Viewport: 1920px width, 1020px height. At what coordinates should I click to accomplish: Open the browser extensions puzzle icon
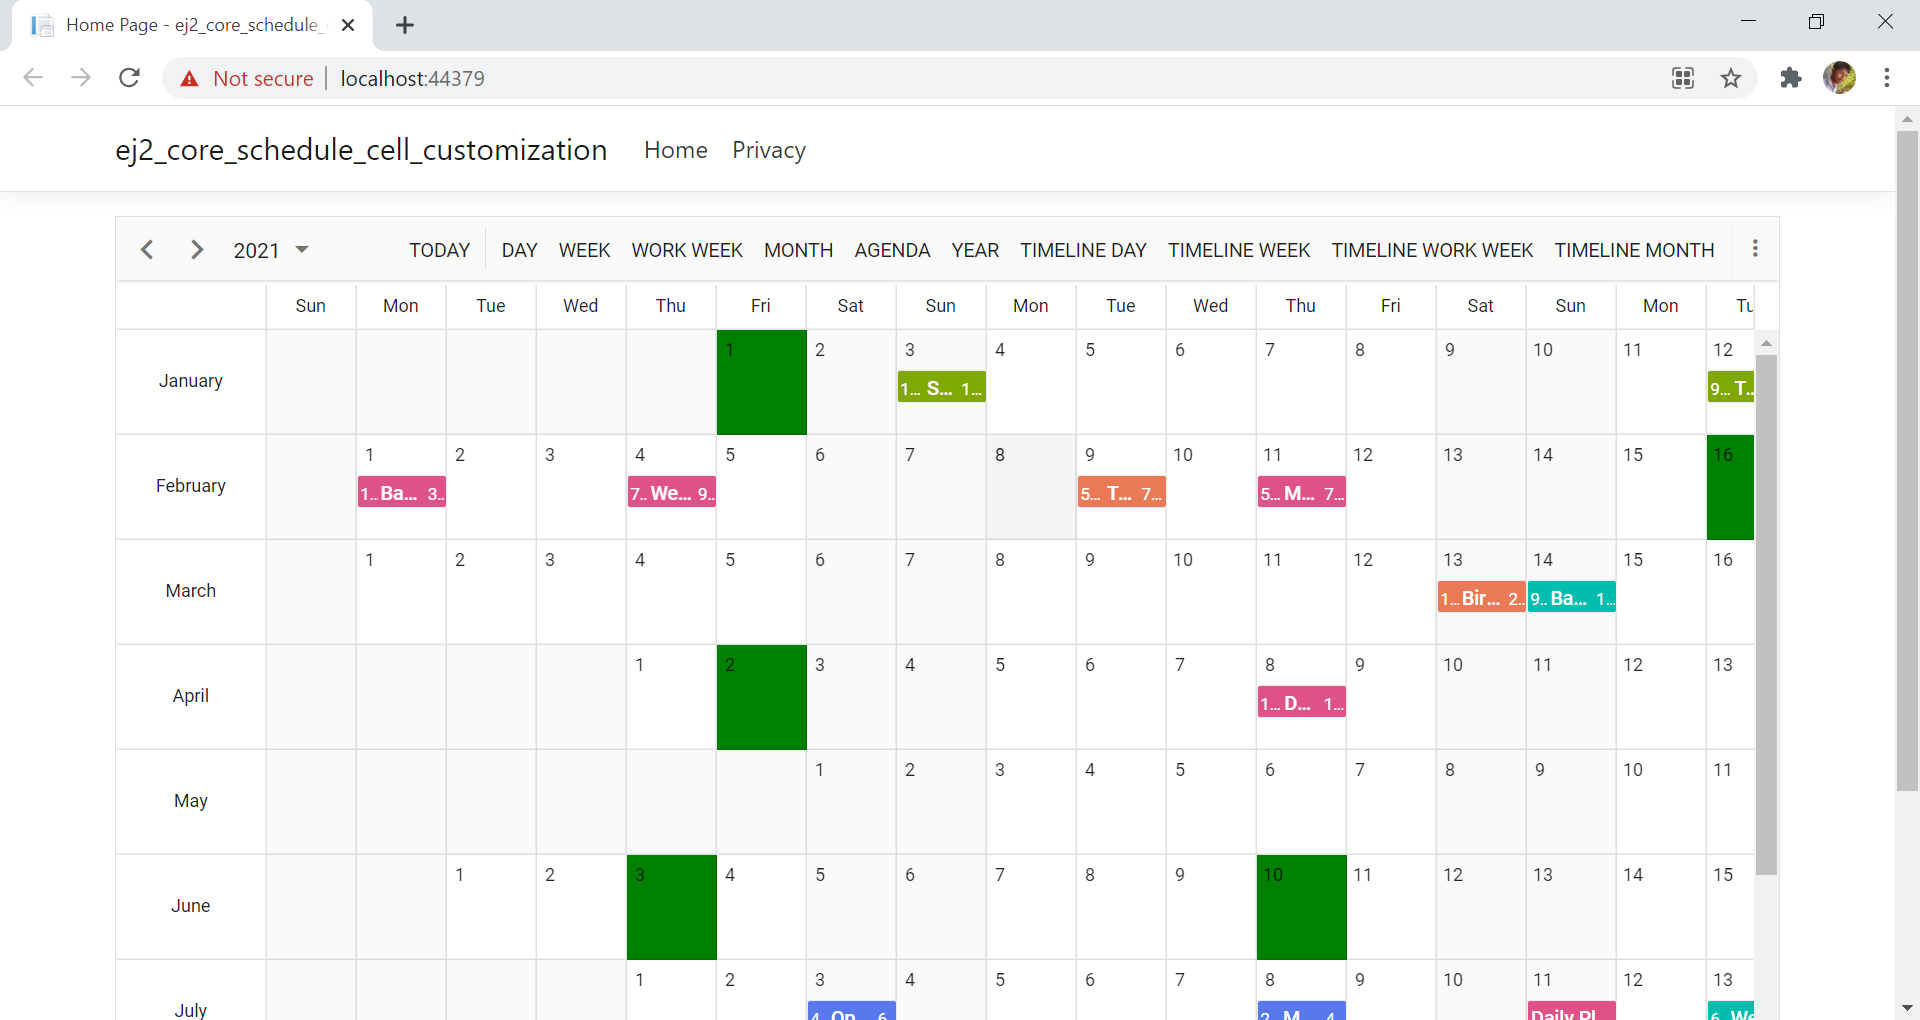coord(1790,78)
